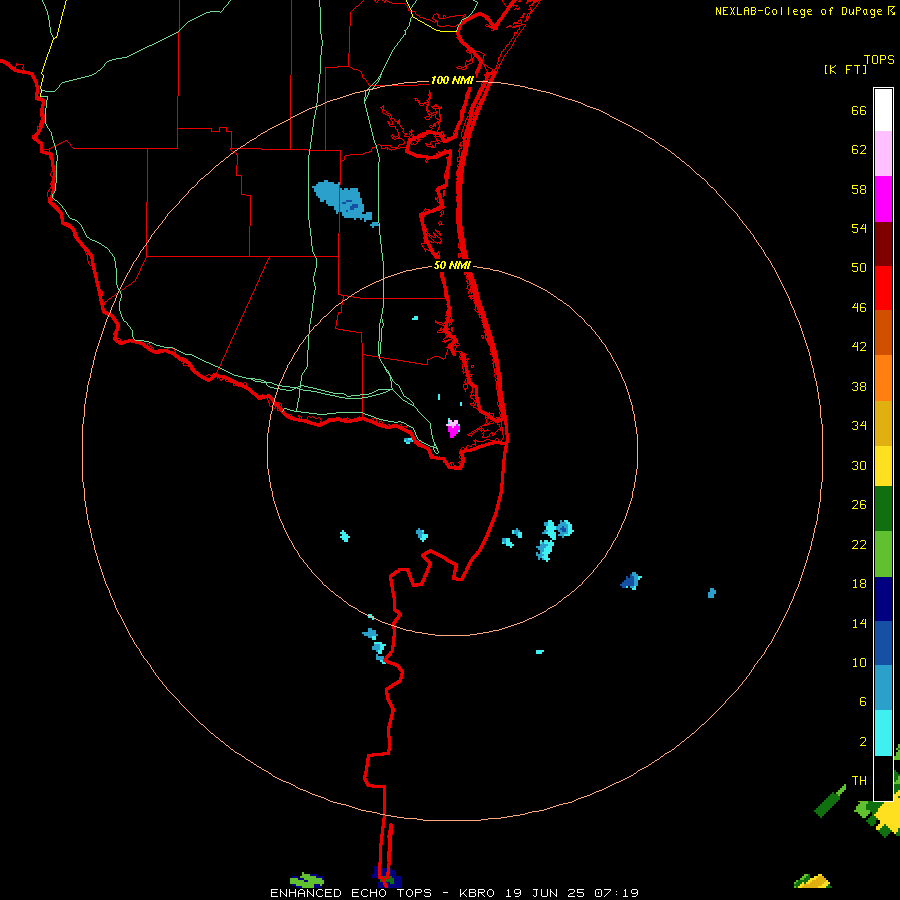Select the magenta legend color band

[883, 199]
